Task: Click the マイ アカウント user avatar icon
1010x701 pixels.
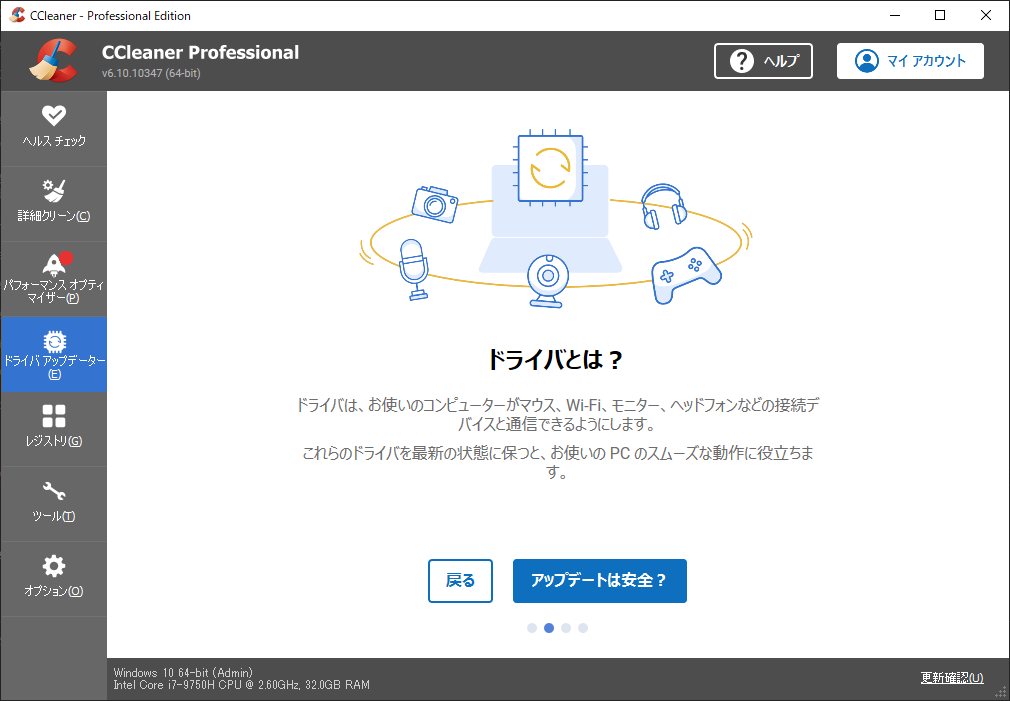Action: [x=867, y=61]
